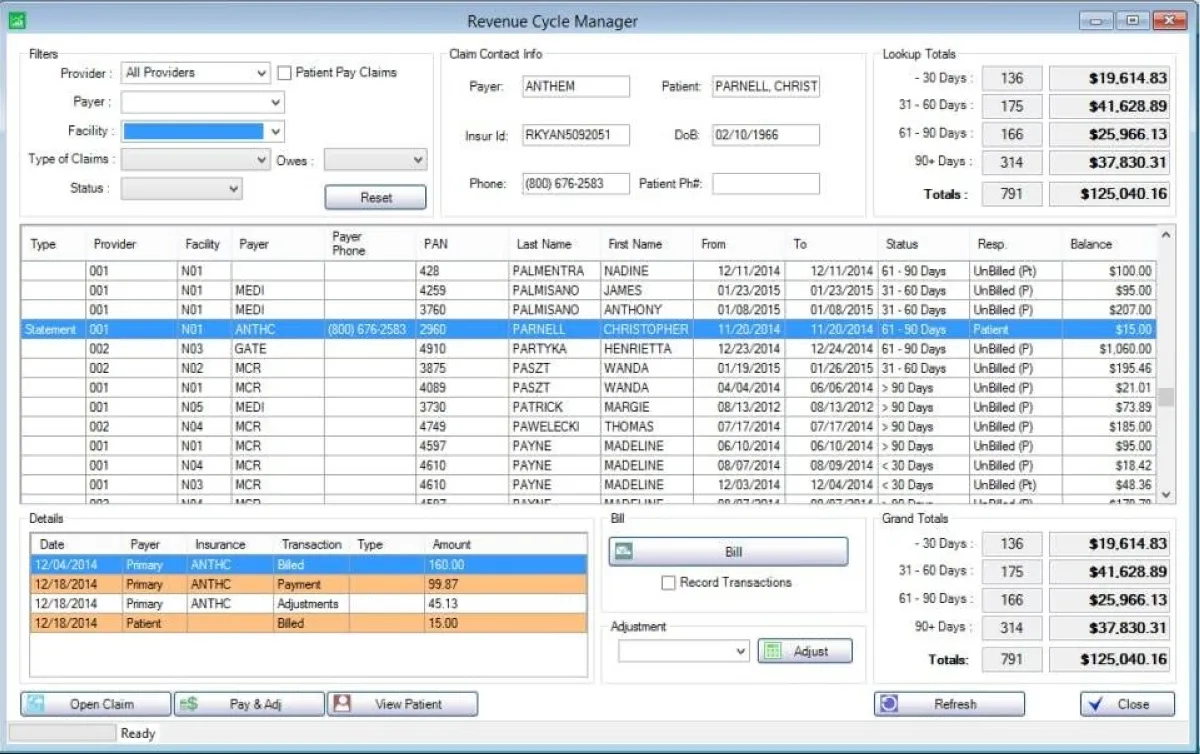This screenshot has width=1200, height=754.
Task: Click the claims list vertical scrollbar thumb
Action: (1165, 396)
